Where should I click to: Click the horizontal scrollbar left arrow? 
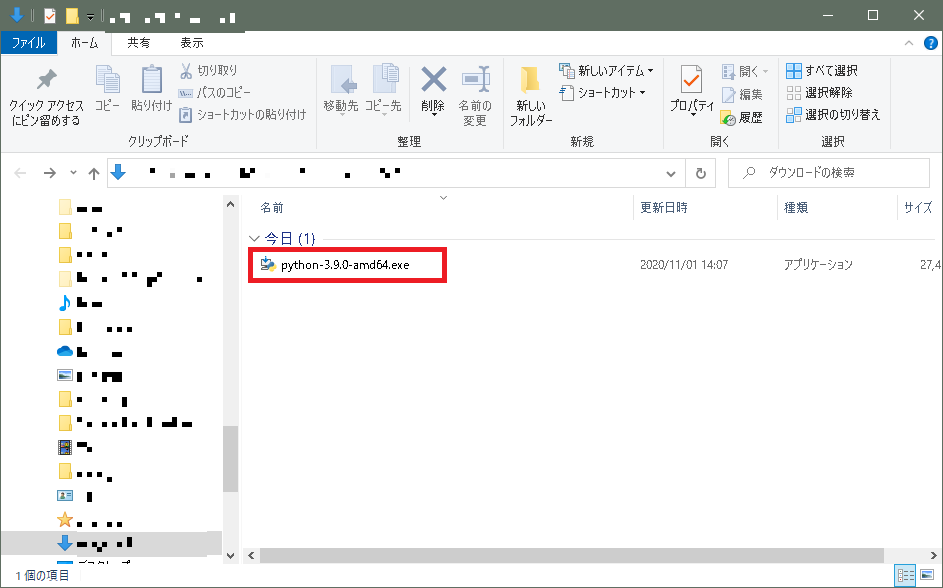pyautogui.click(x=251, y=556)
